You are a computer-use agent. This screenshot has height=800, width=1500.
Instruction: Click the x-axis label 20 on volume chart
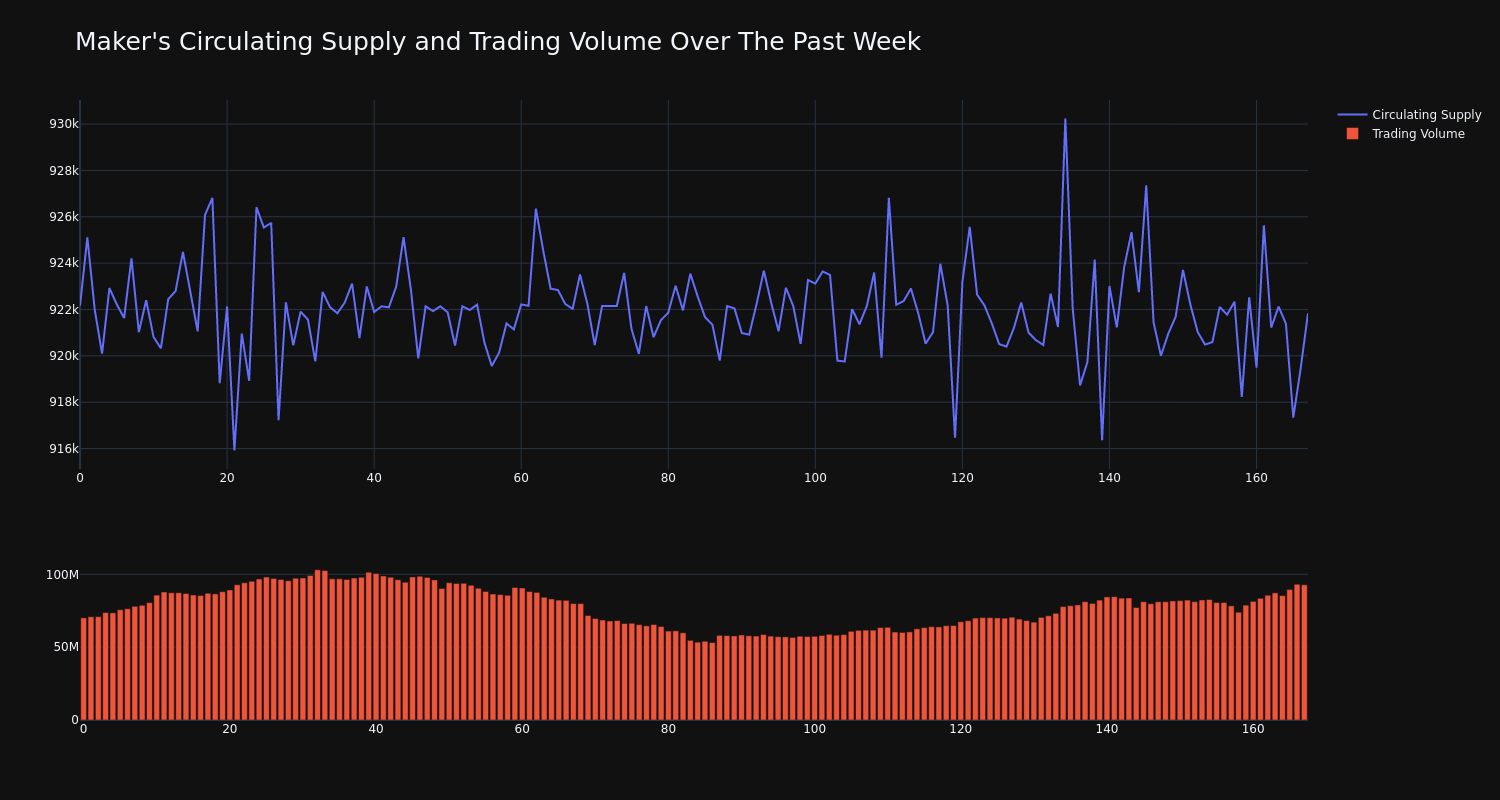point(230,729)
